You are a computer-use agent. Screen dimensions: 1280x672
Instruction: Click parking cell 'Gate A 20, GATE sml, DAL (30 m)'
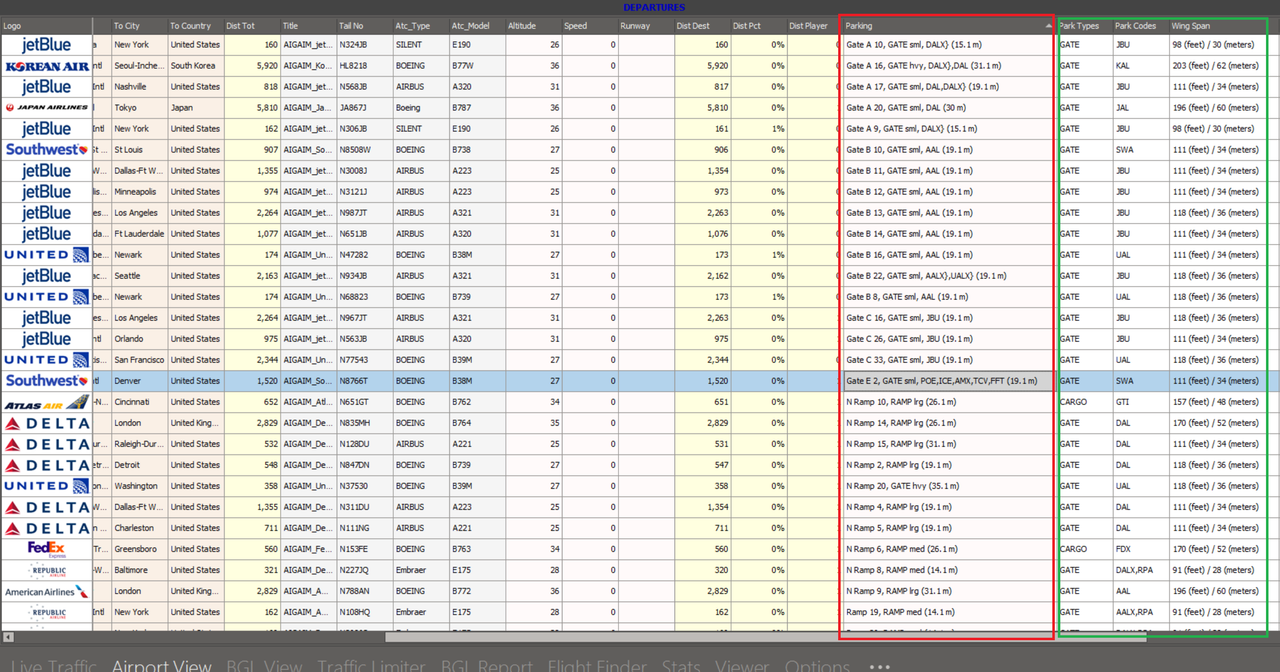pos(948,108)
